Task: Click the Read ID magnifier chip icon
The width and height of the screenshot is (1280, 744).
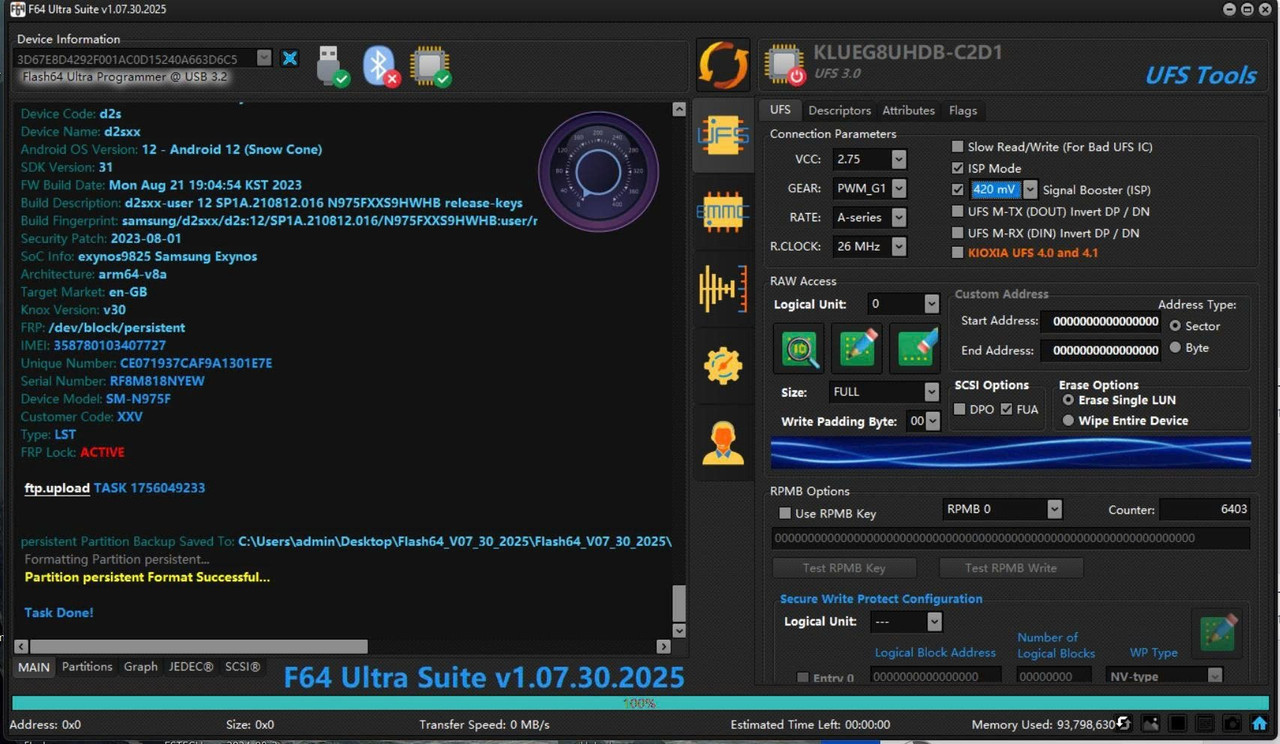Action: click(x=799, y=347)
